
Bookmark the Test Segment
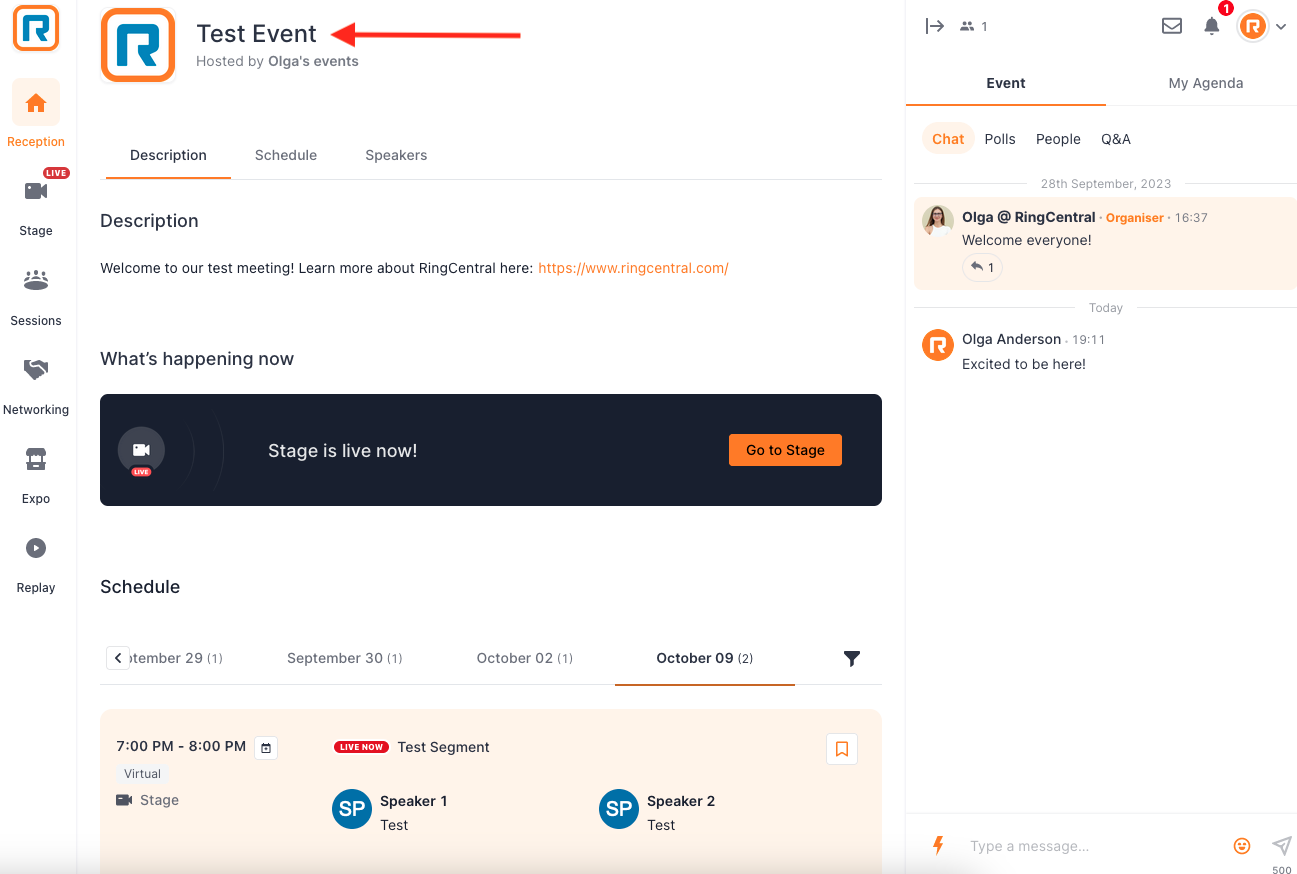[x=842, y=749]
